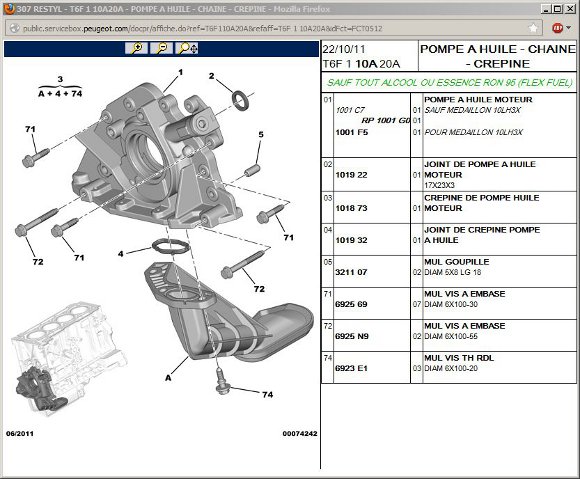
Task: Maximize the Firefox window
Action: pos(558,9)
